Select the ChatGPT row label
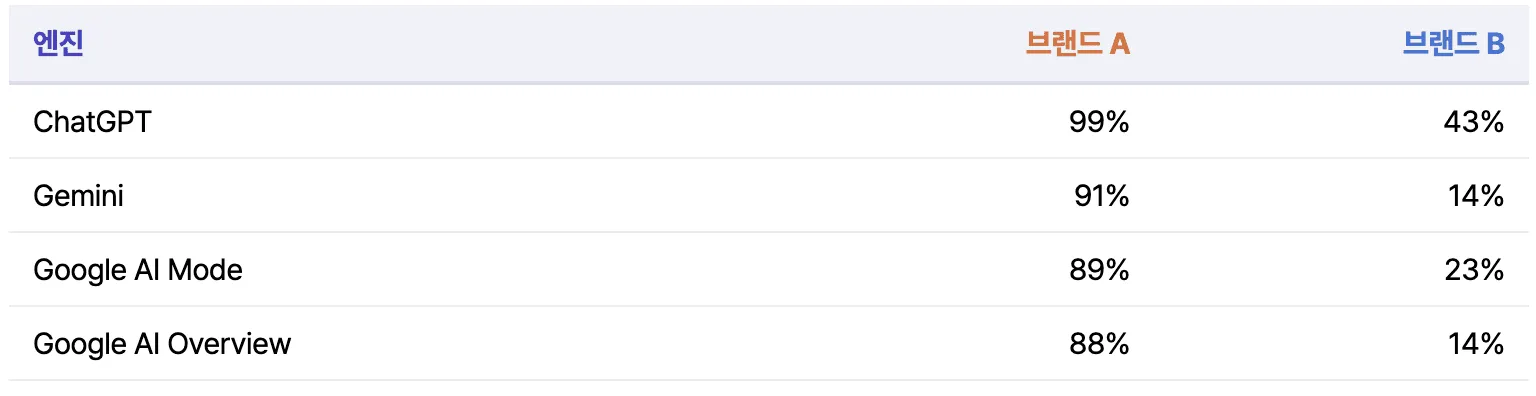Viewport: 1536px width, 396px height. (92, 122)
